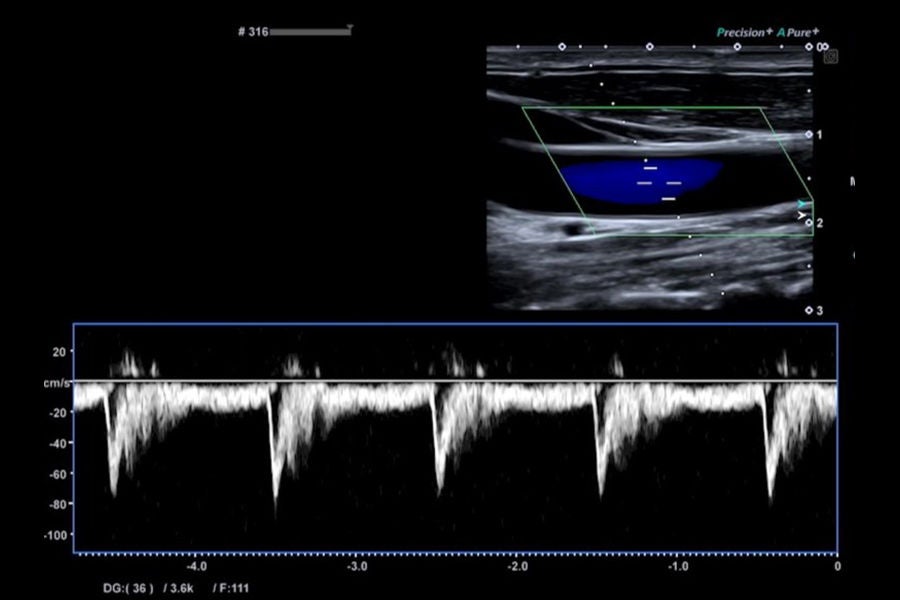
Task: Click the '0' label on the time axis
Action: (837, 567)
